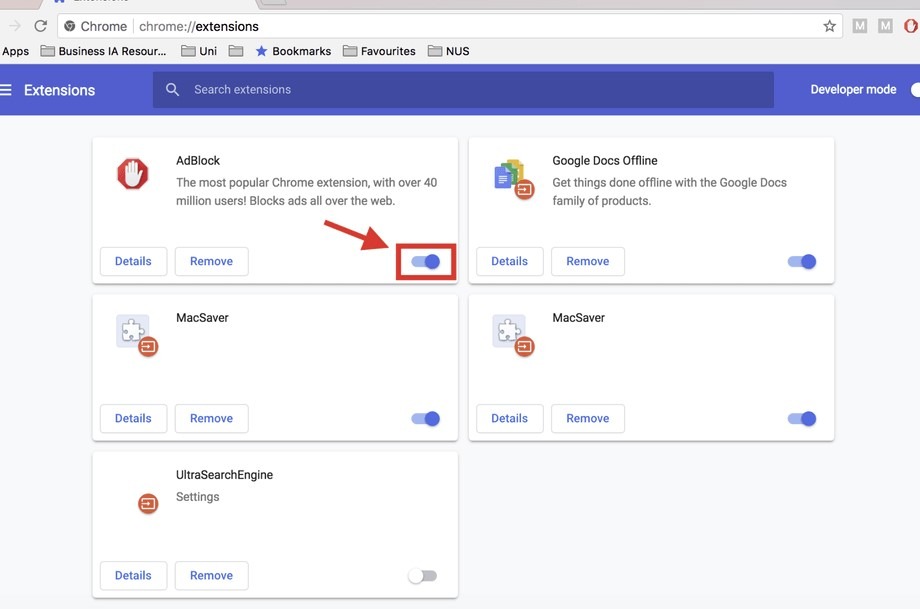Click the Developer mode label
The height and width of the screenshot is (609, 920).
coord(853,90)
